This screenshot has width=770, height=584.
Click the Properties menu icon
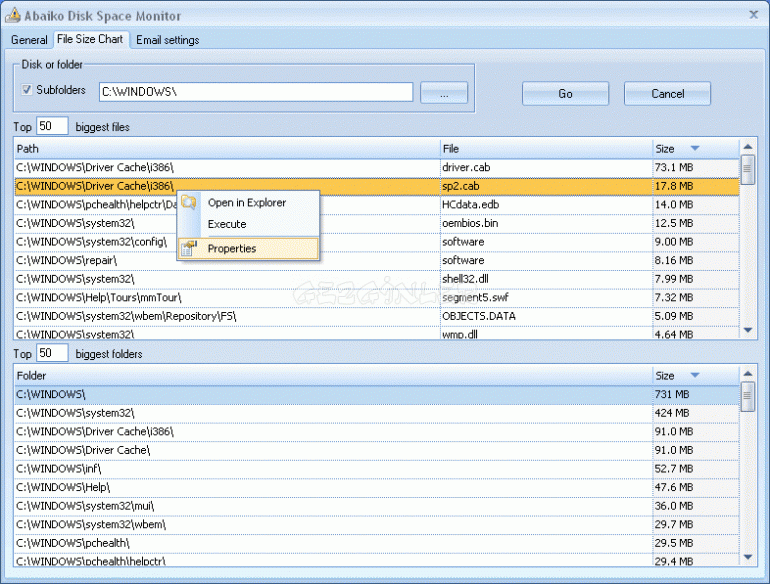pos(189,249)
